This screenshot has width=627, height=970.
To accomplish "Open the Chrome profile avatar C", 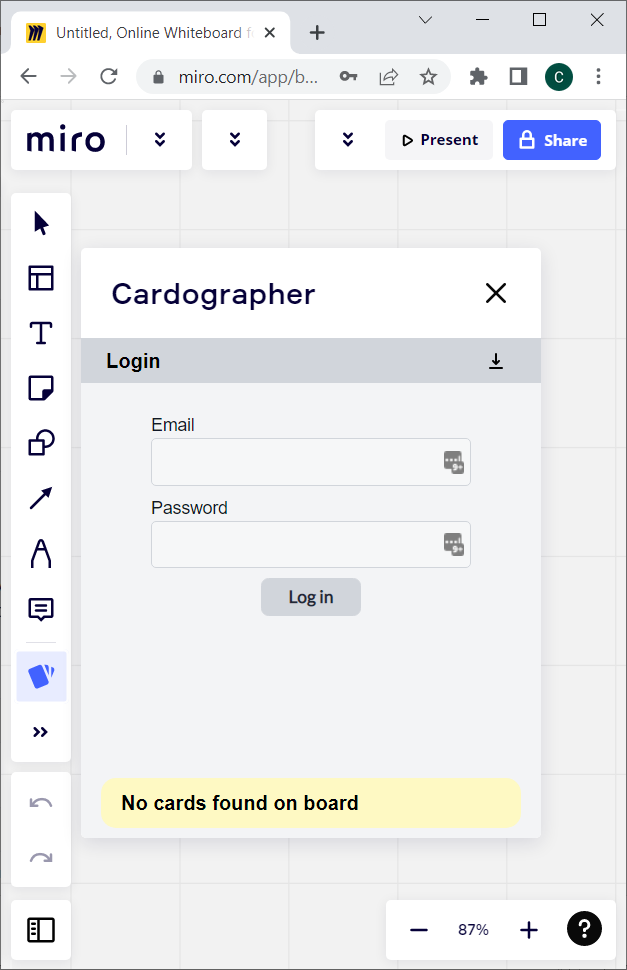I will (x=559, y=77).
